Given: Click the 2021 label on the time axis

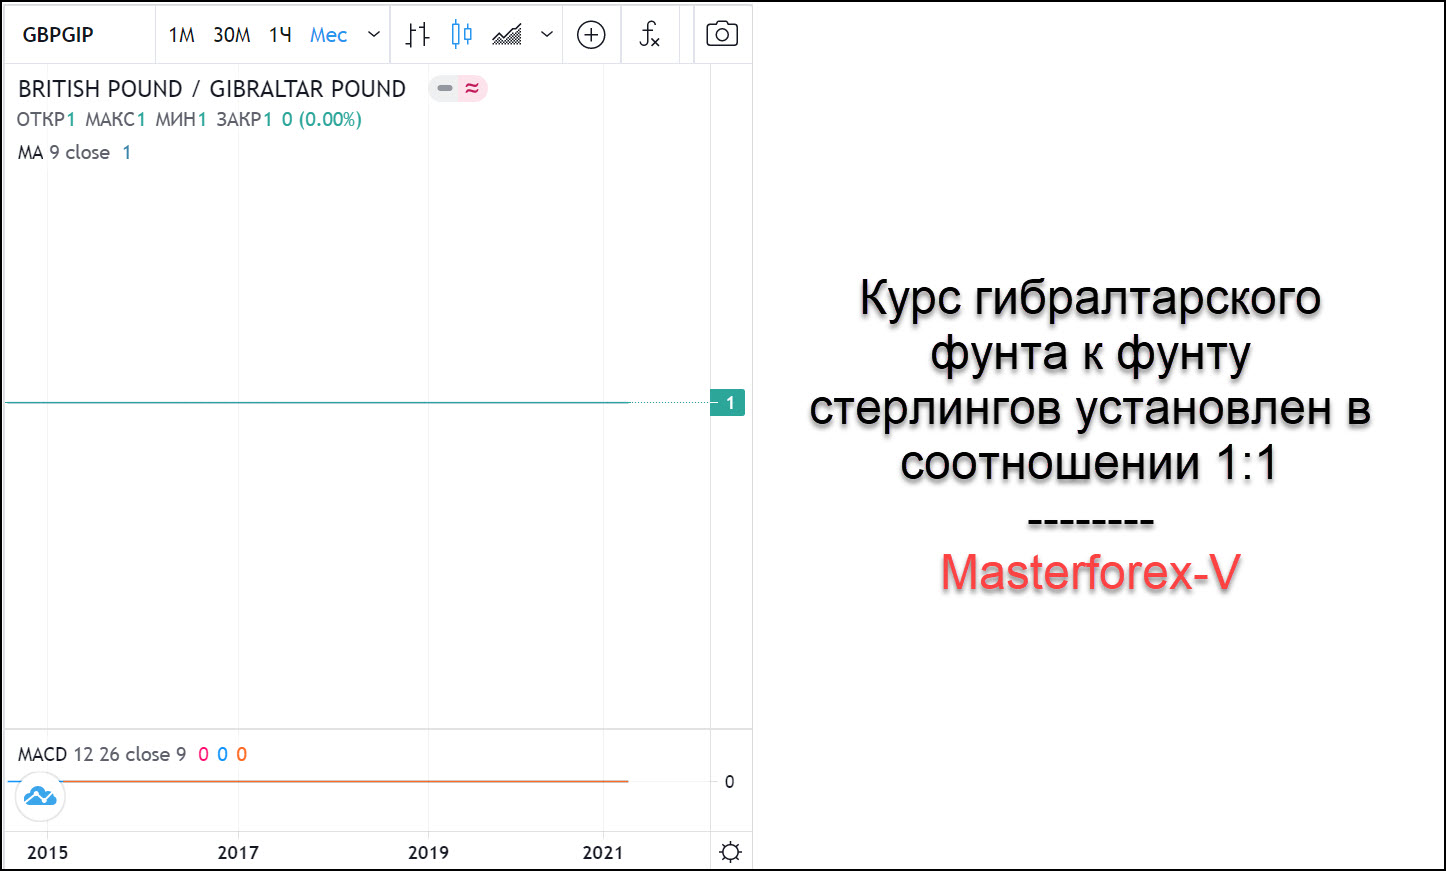Looking at the screenshot, I should point(603,853).
